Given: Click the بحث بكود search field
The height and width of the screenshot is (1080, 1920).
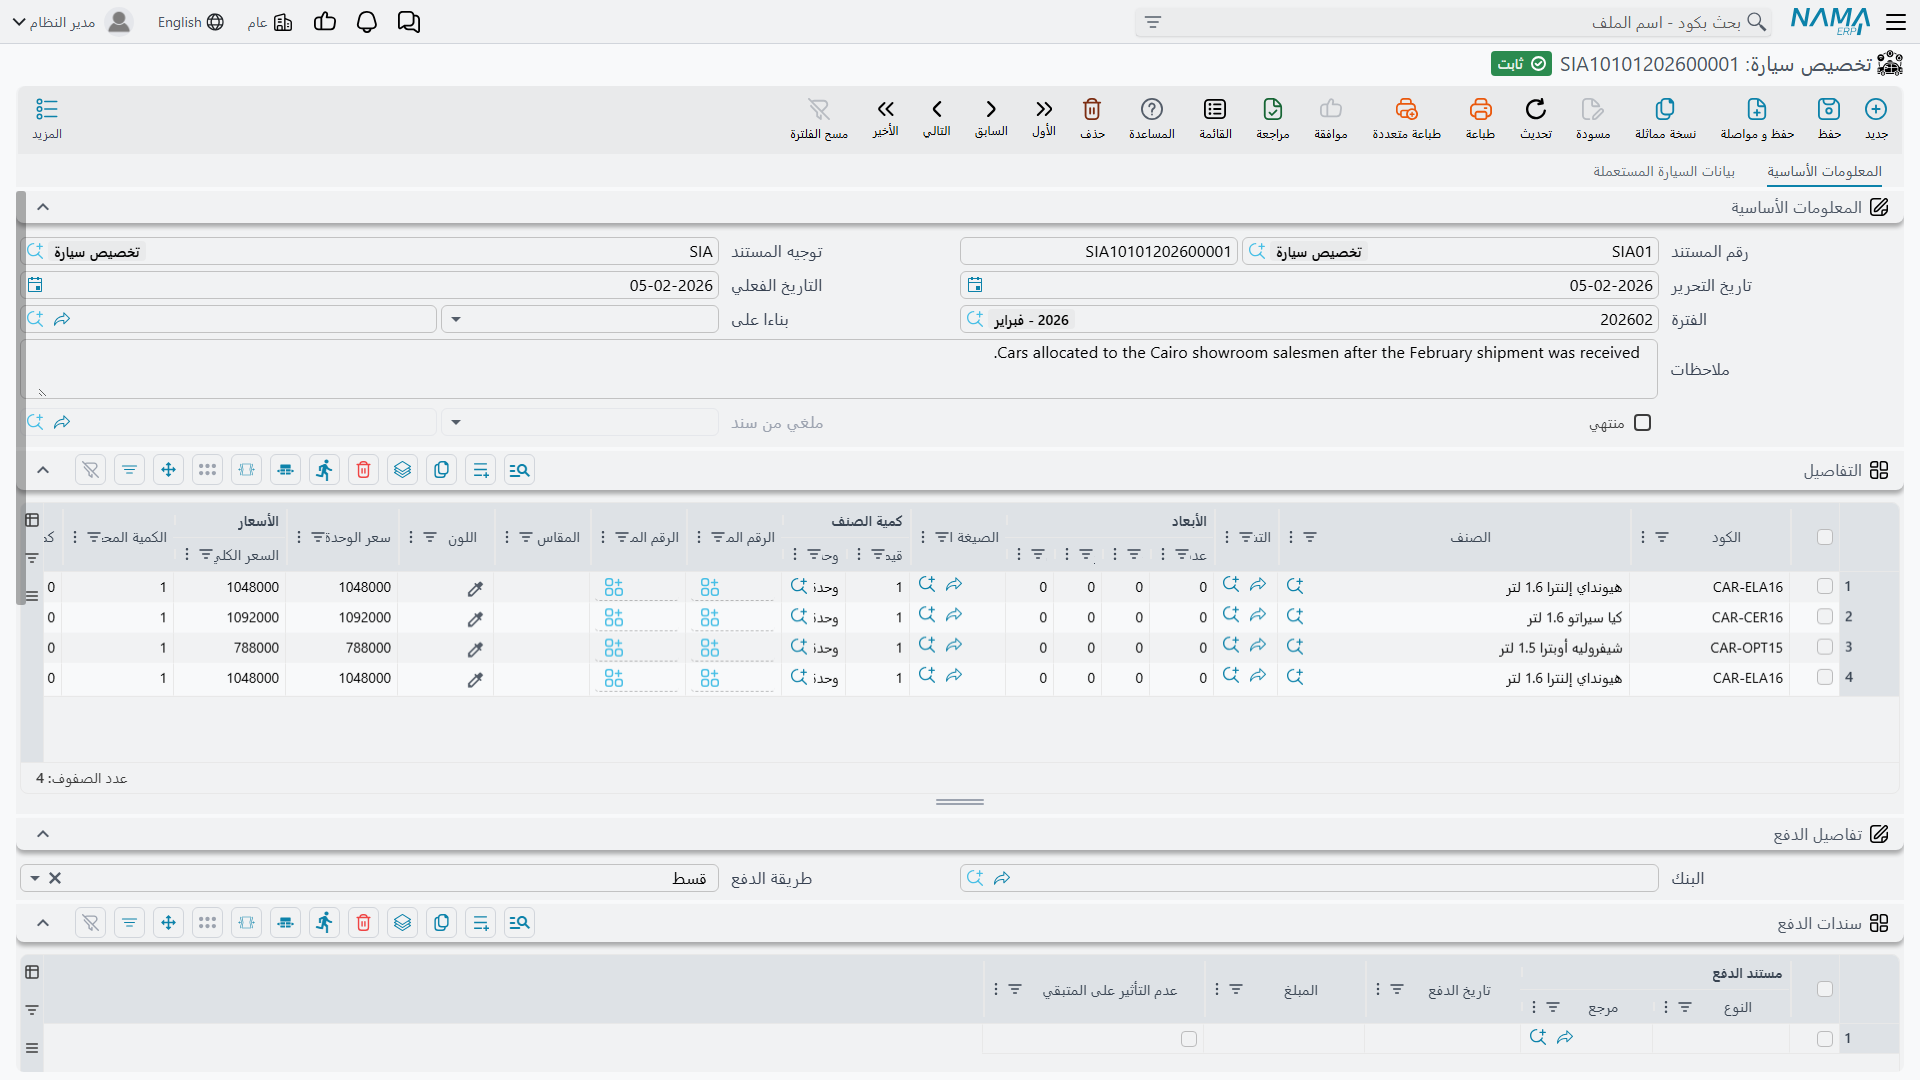Looking at the screenshot, I should click(1454, 22).
